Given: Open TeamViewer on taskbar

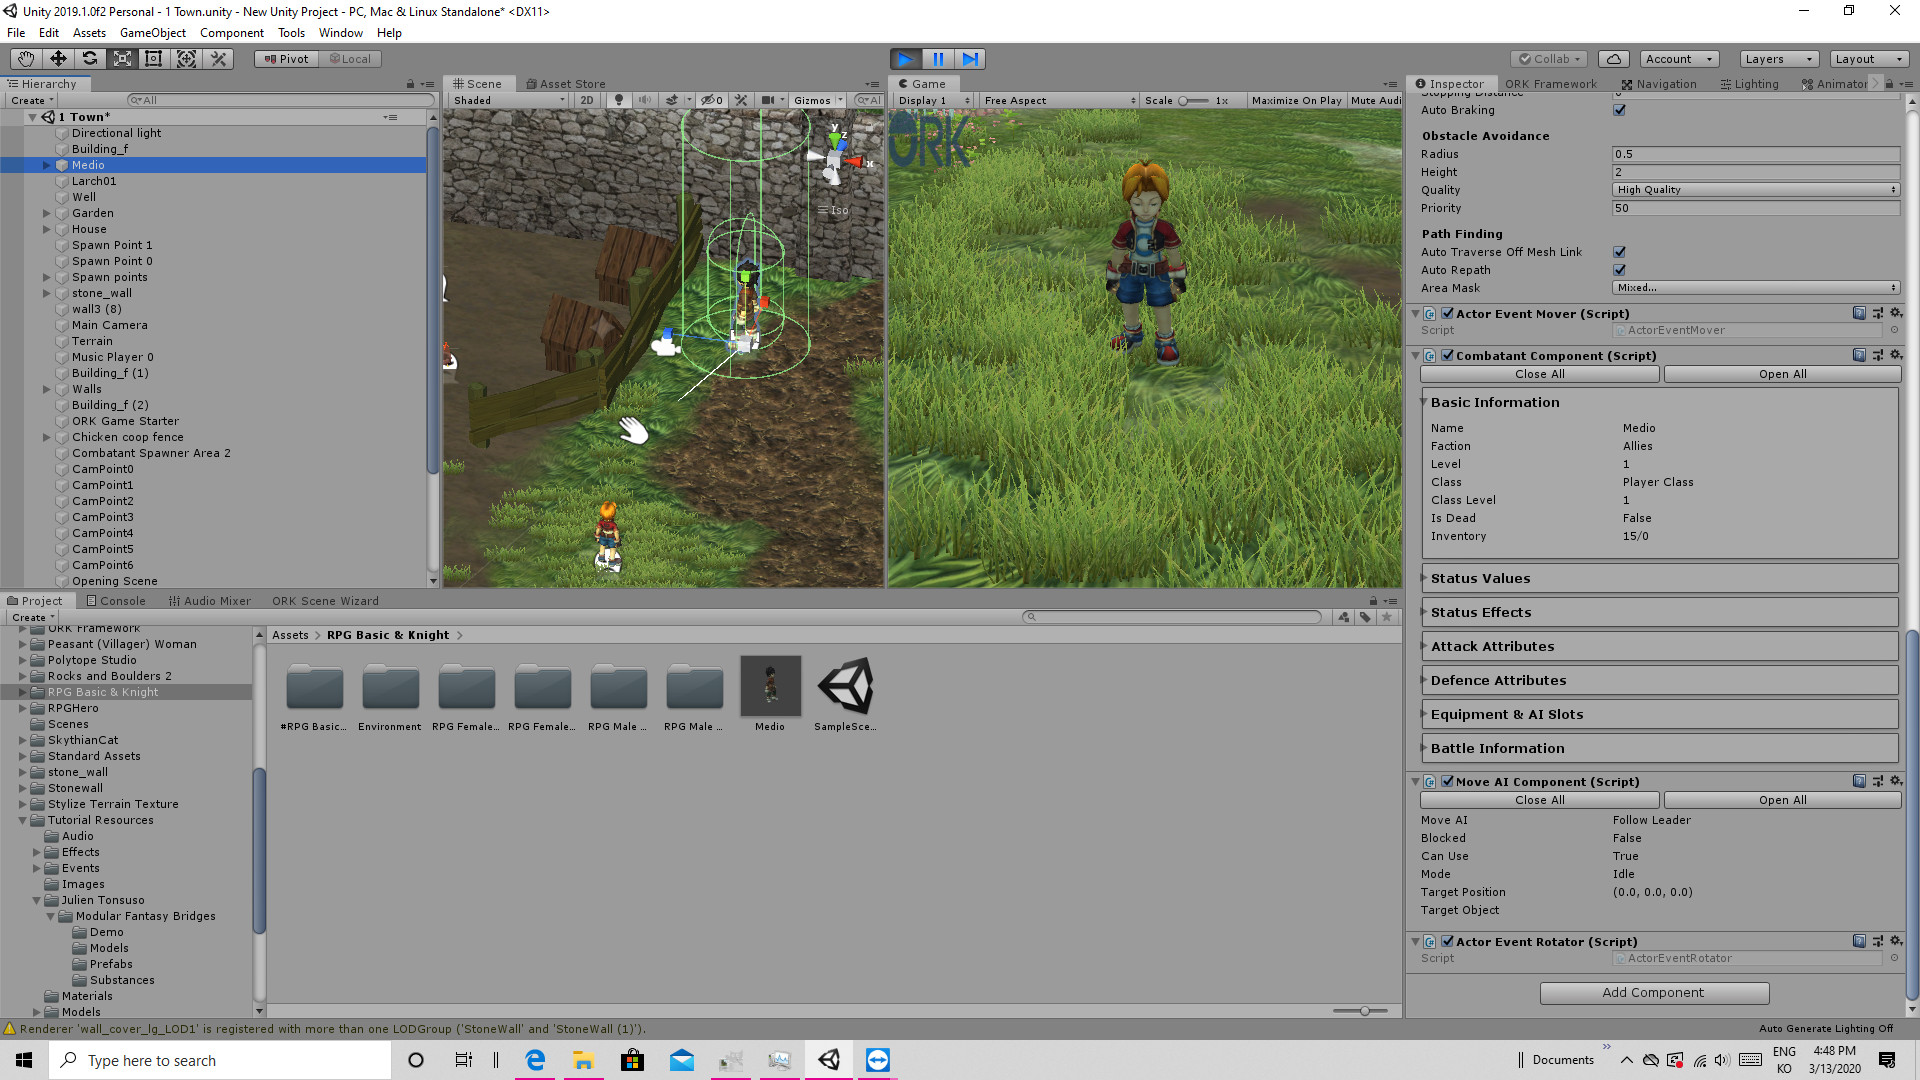Looking at the screenshot, I should [x=878, y=1060].
